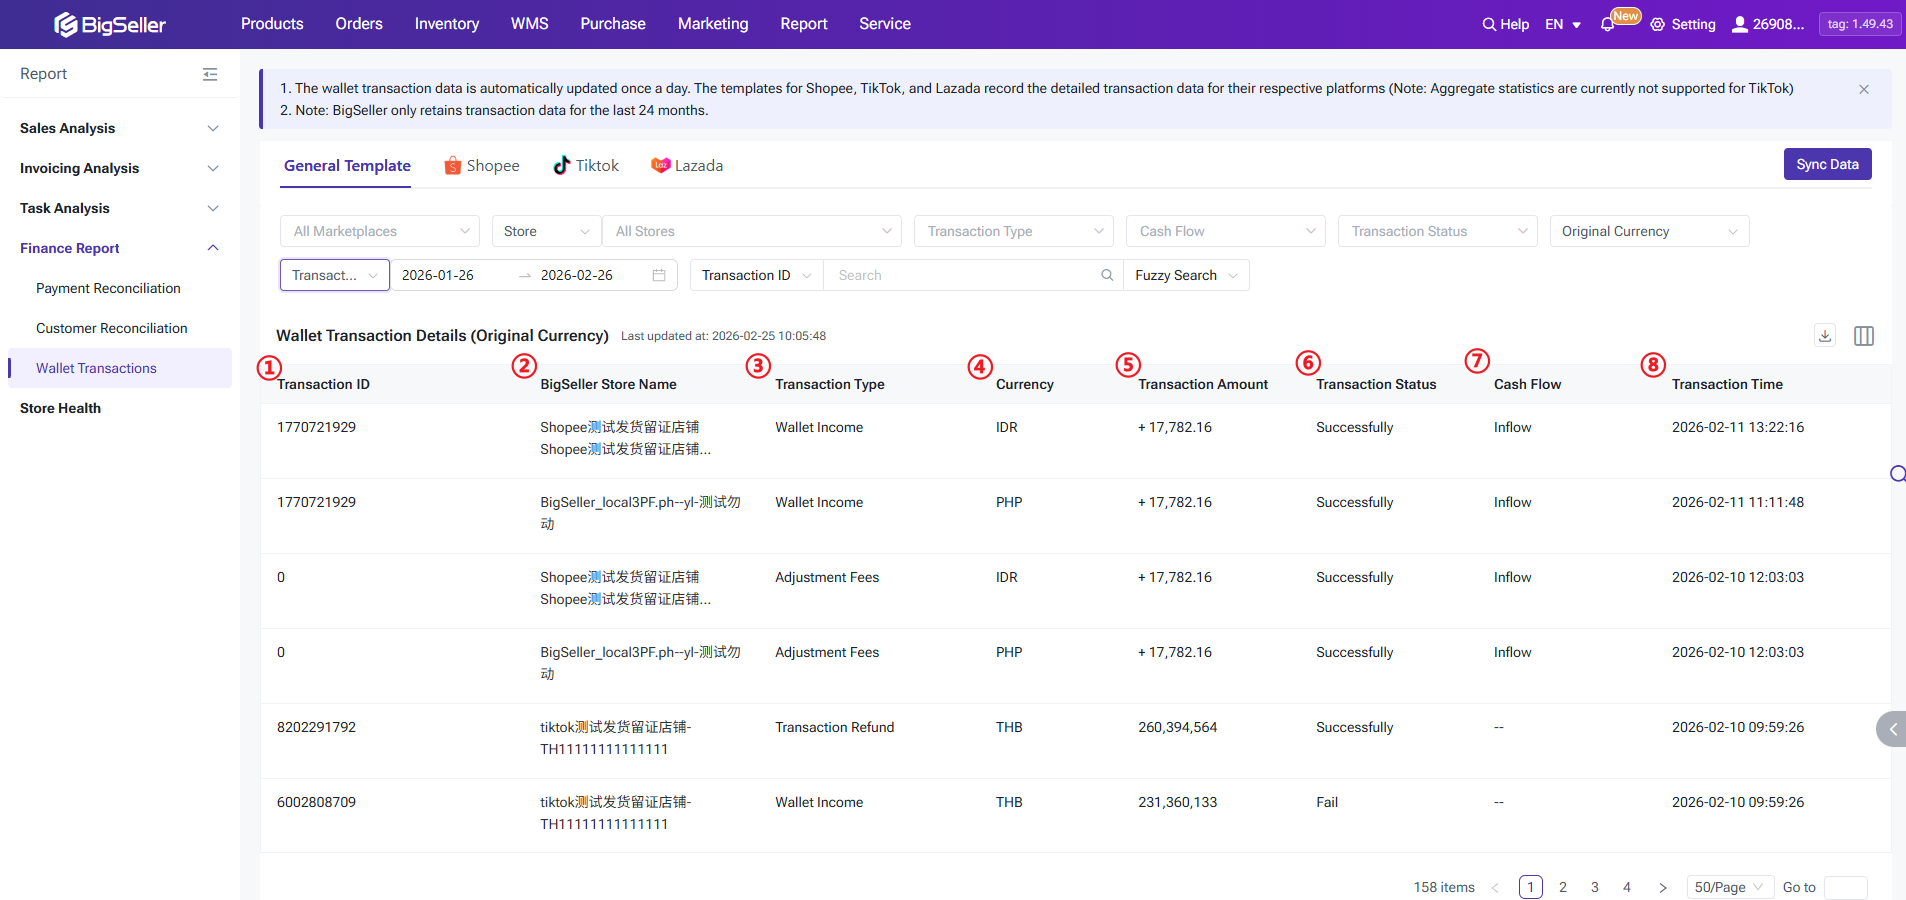Switch to the General Template tab
Screen dimensions: 1906x900
[x=346, y=165]
